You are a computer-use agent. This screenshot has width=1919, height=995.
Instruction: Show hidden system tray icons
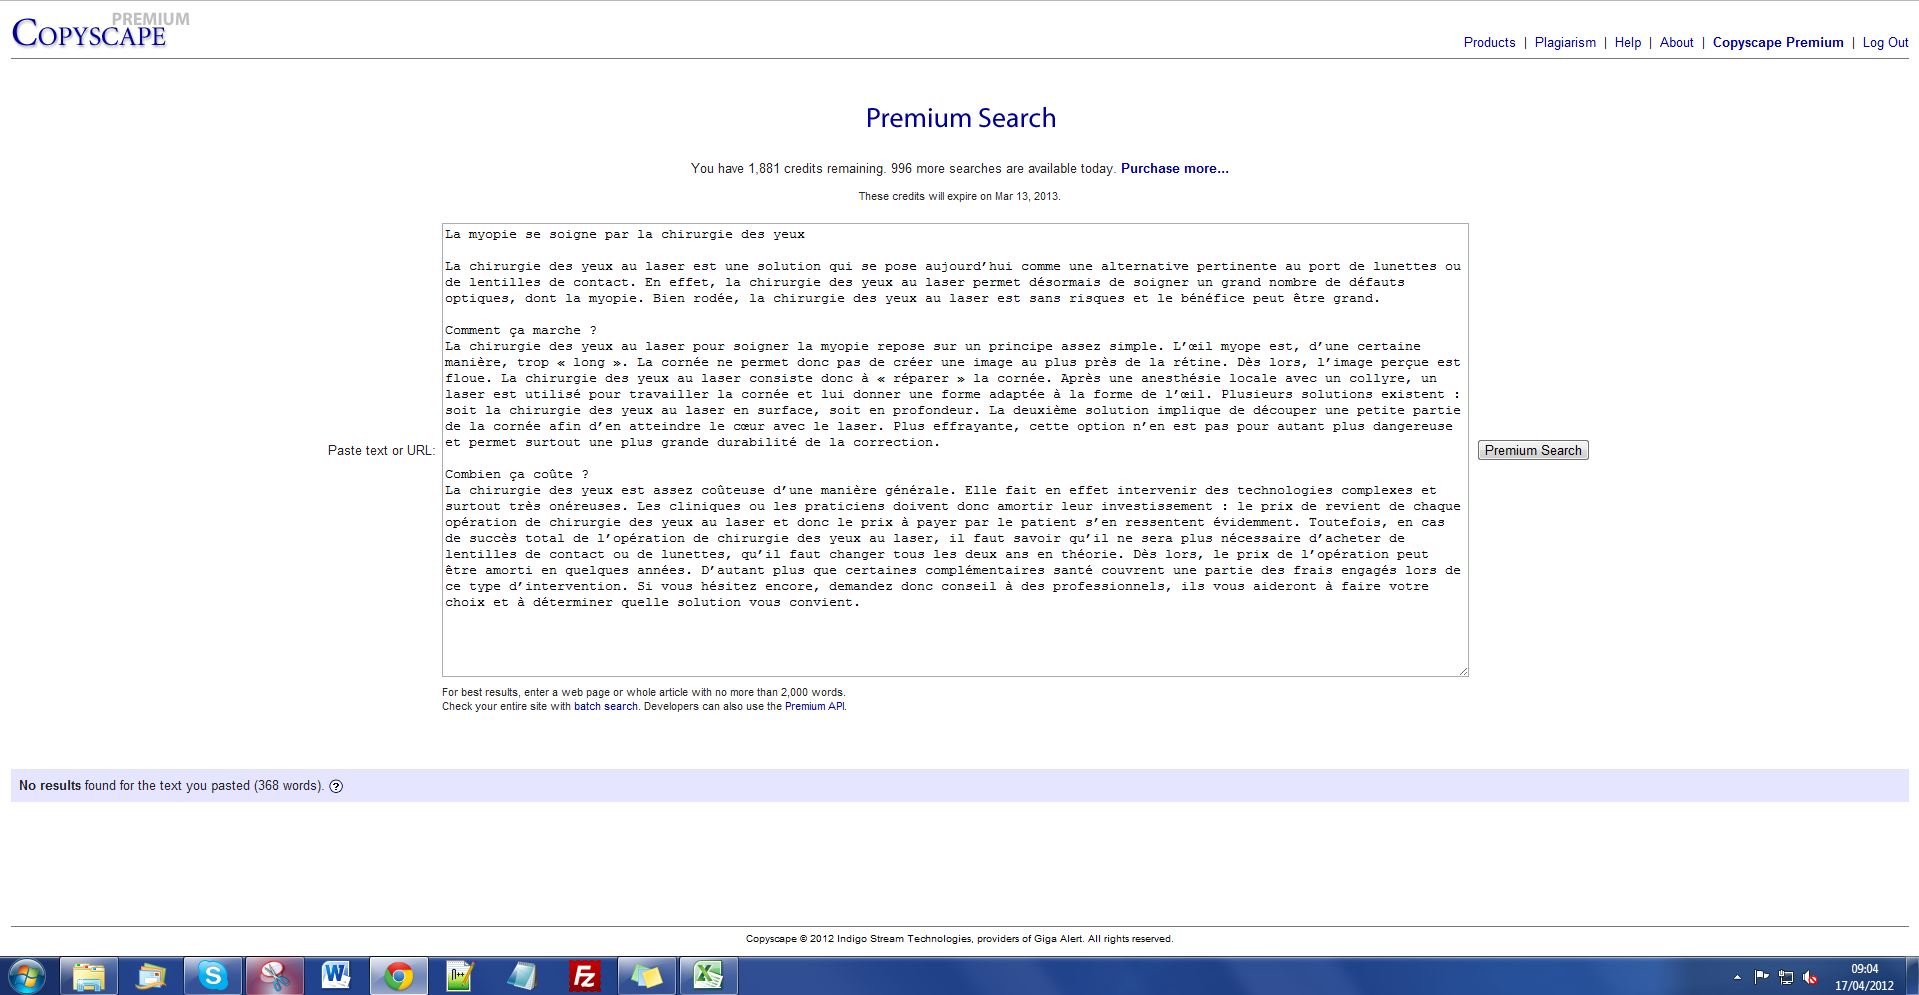point(1737,977)
